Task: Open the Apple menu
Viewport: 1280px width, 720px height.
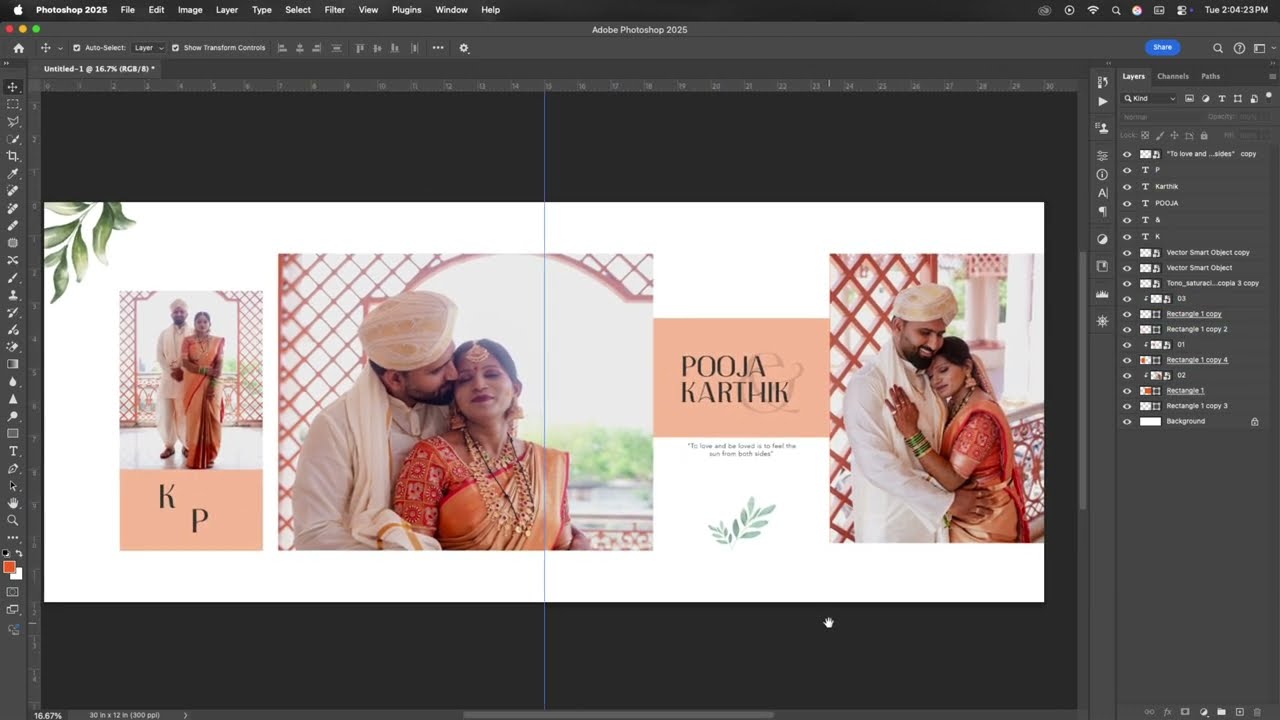Action: (x=17, y=10)
